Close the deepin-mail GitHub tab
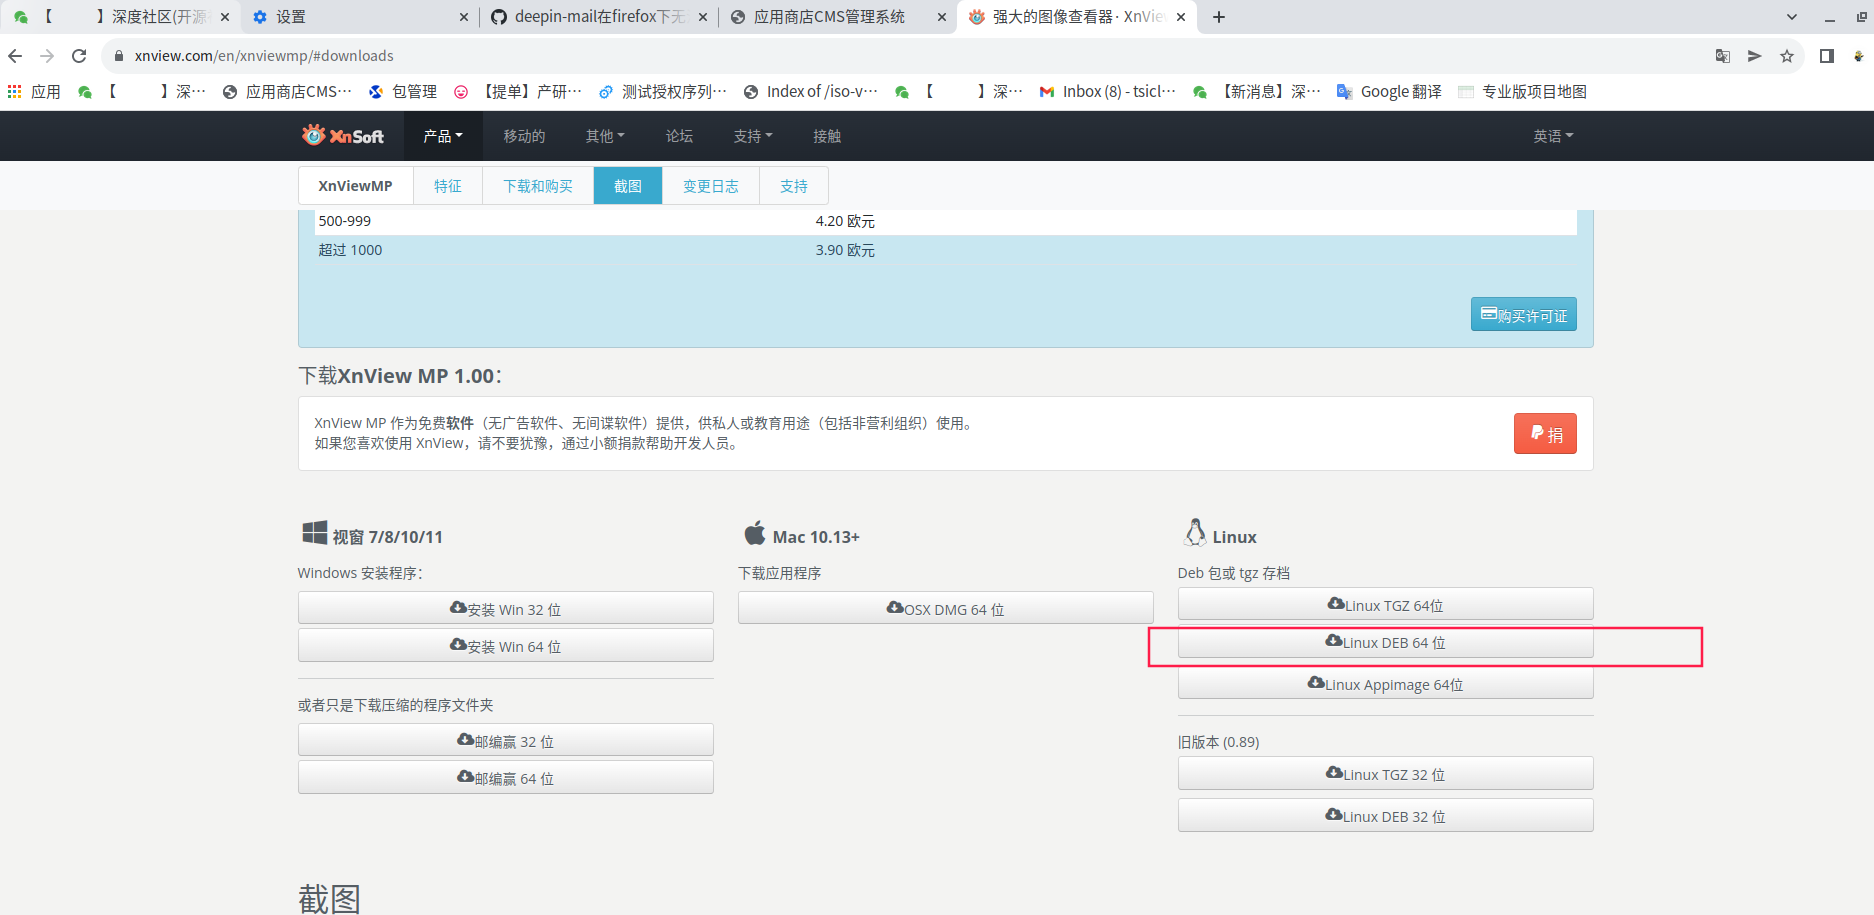 coord(703,17)
